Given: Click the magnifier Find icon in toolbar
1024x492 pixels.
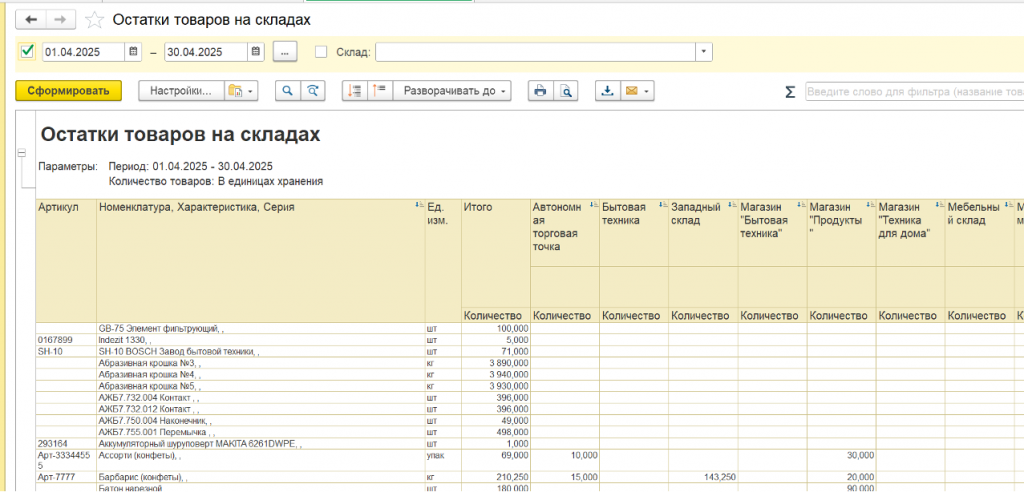Looking at the screenshot, I should point(288,91).
